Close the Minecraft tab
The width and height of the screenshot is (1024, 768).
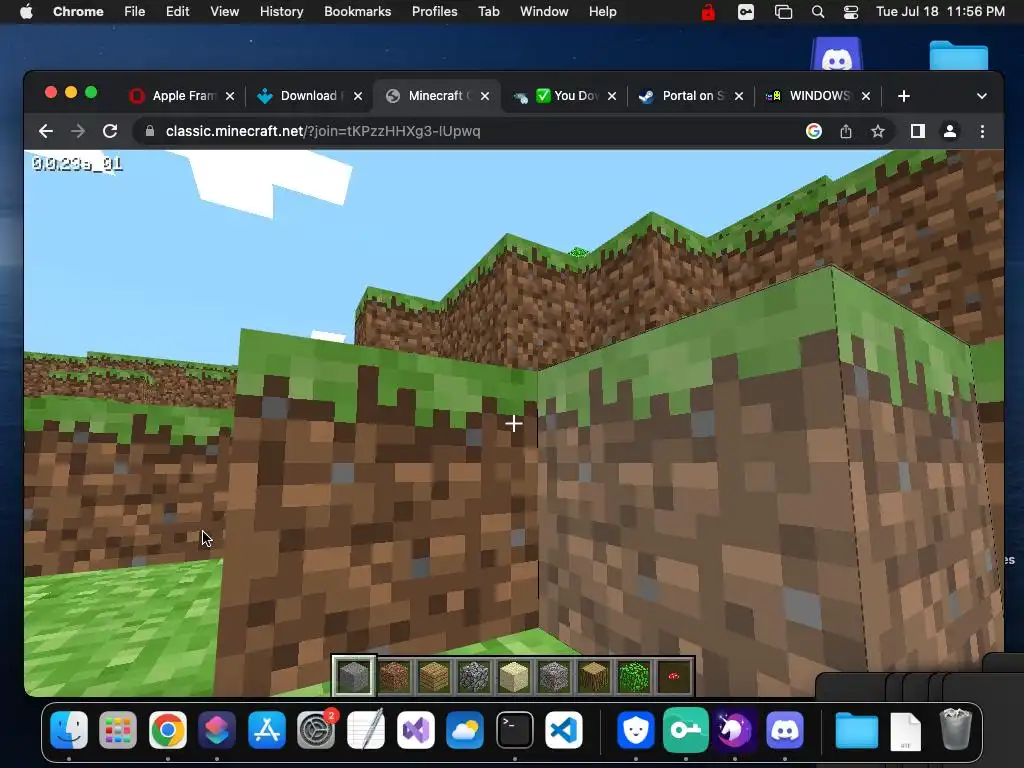pos(485,96)
